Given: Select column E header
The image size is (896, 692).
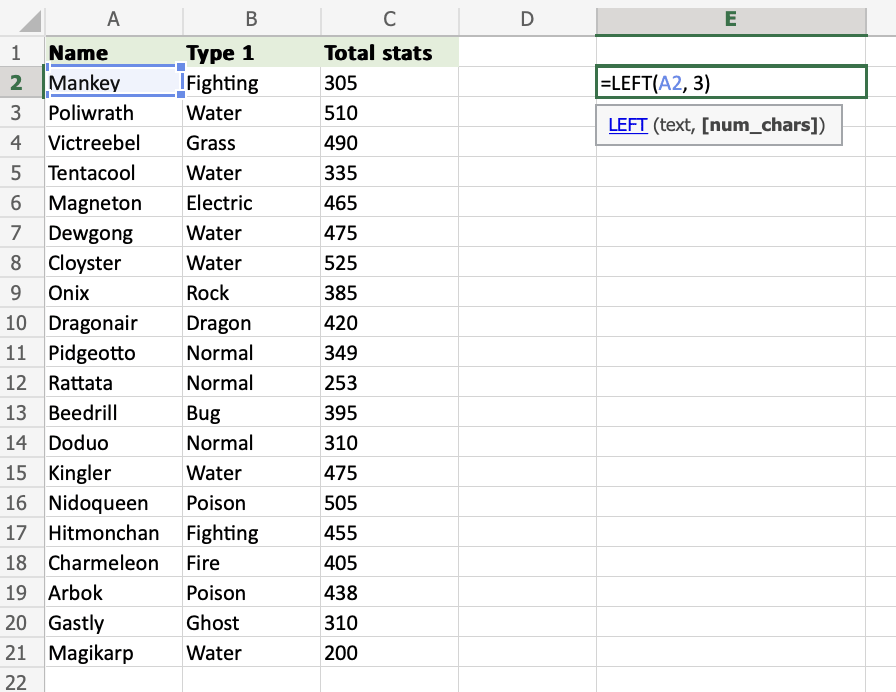Looking at the screenshot, I should click(731, 19).
